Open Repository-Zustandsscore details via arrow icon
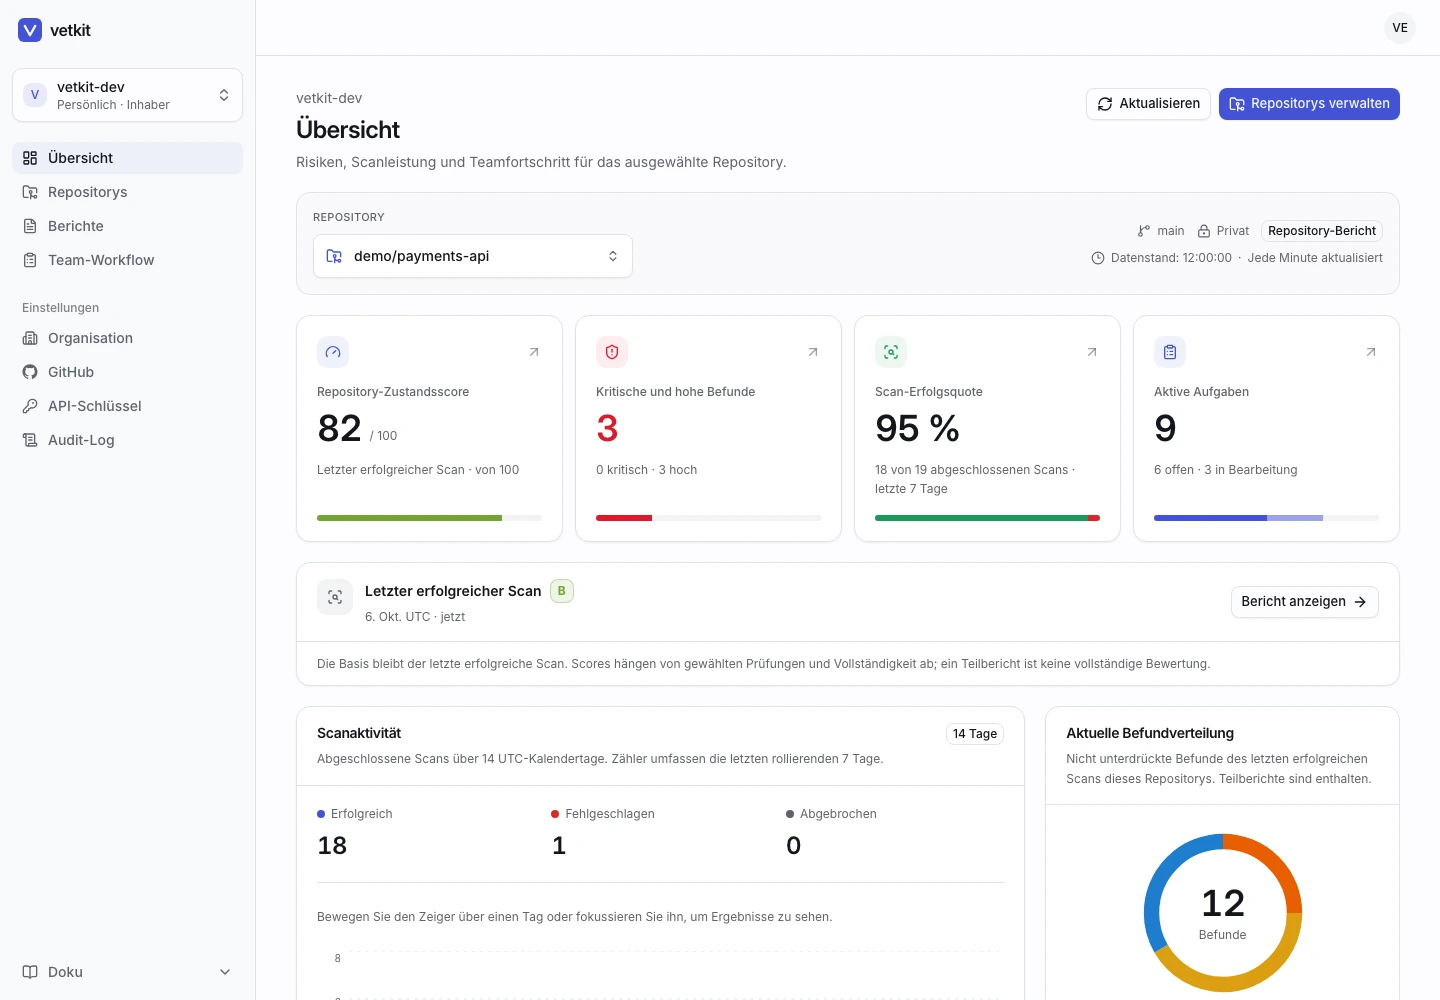1440x1000 pixels. 534,352
